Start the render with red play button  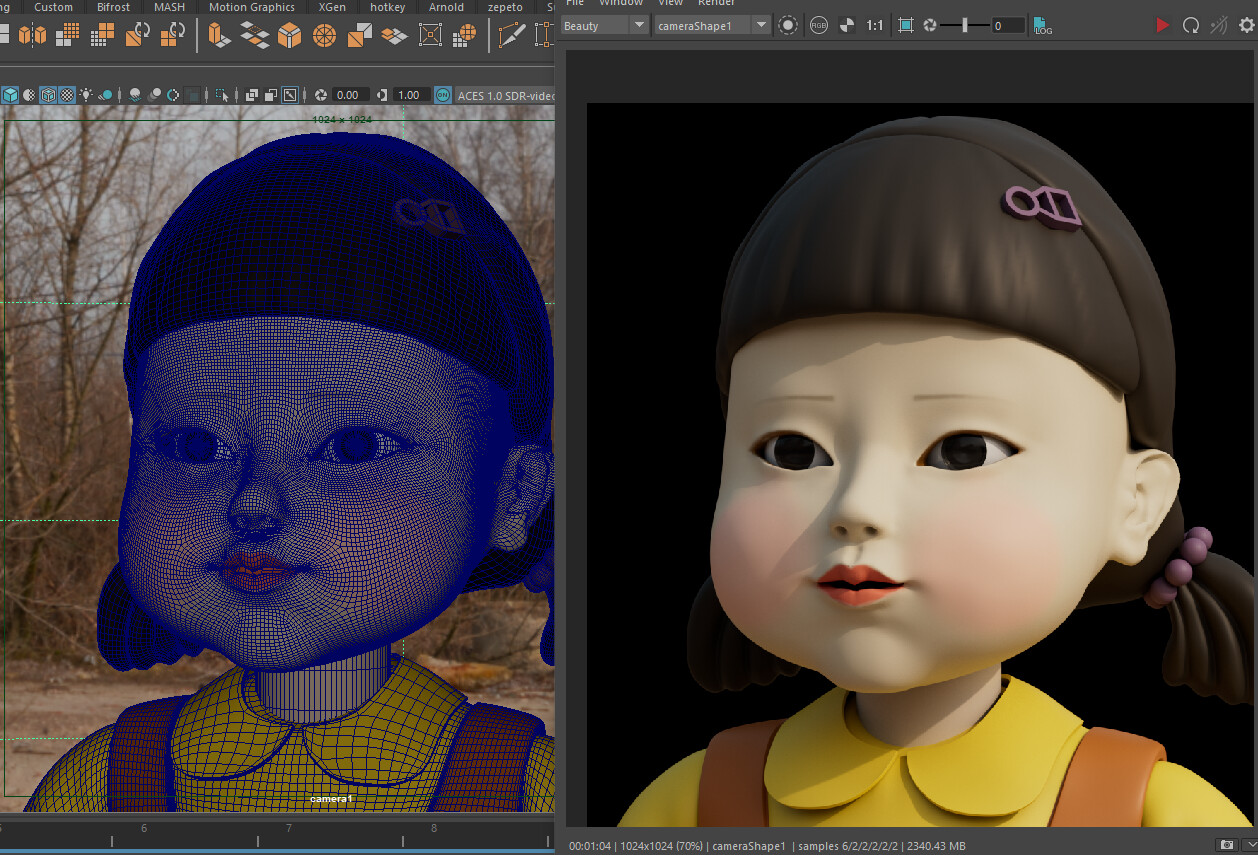coord(1162,25)
